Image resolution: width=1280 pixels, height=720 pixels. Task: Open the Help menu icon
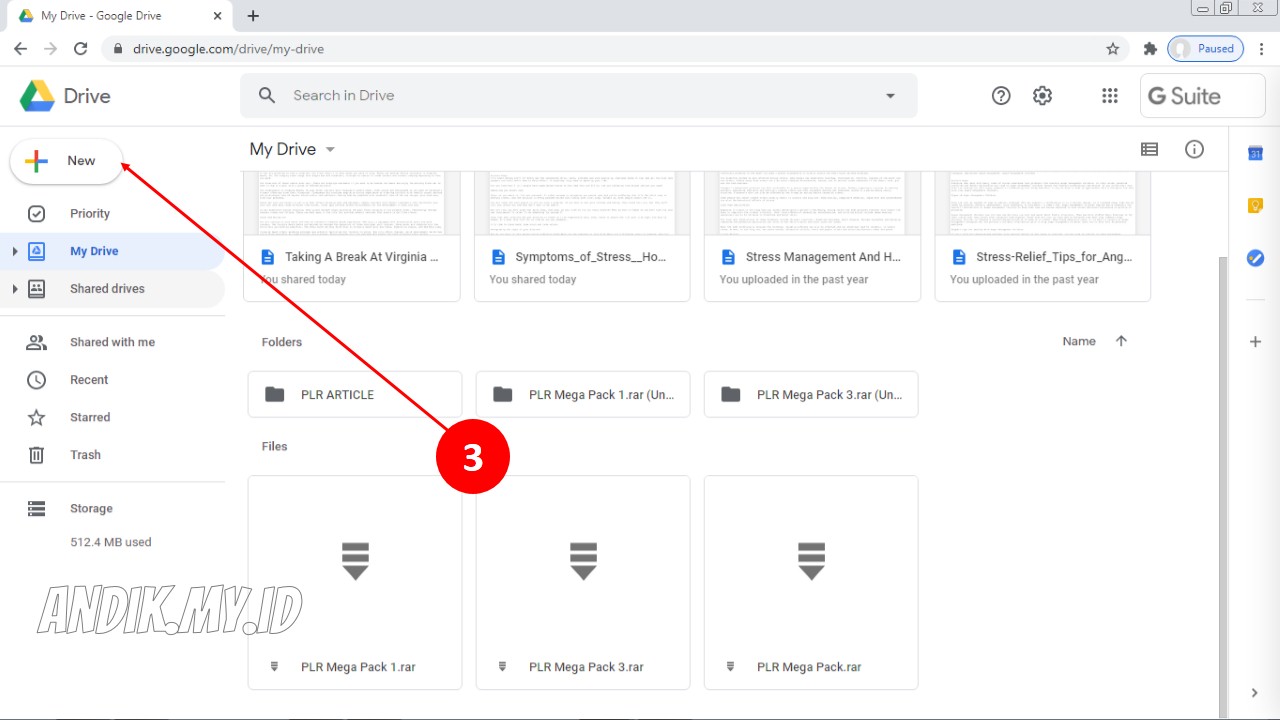1001,95
